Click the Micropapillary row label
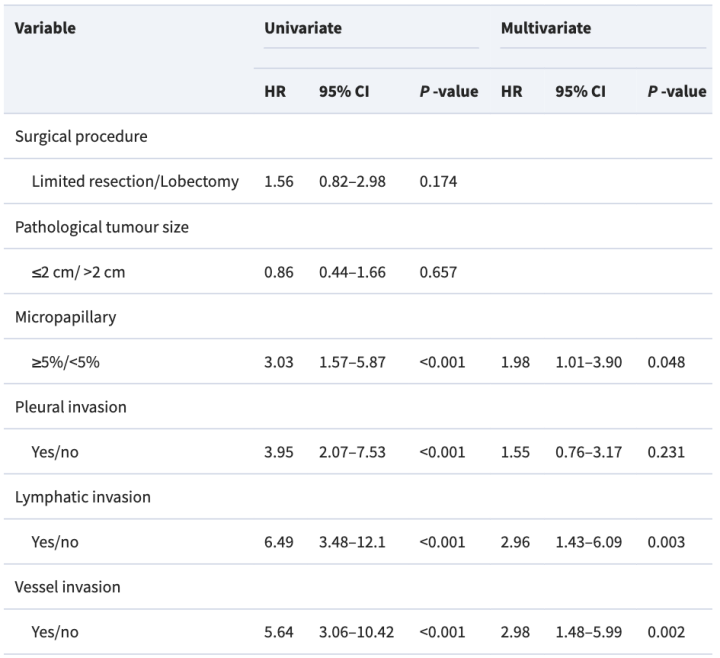 pyautogui.click(x=64, y=317)
